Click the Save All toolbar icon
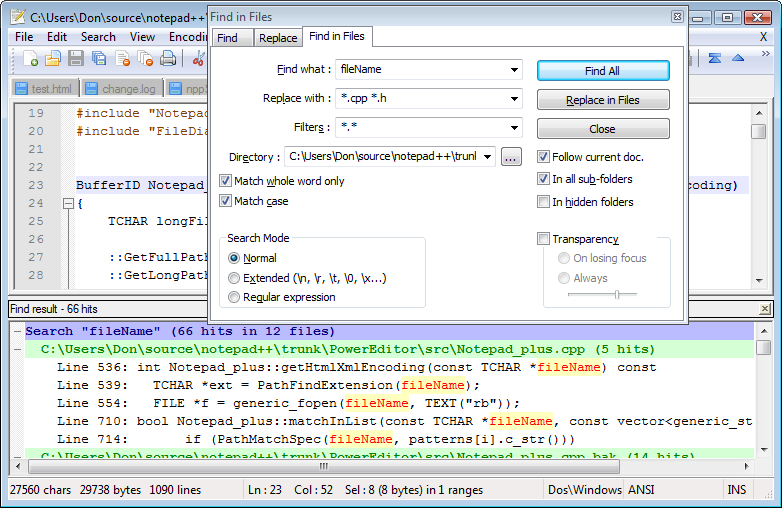The image size is (782, 508). (99, 59)
